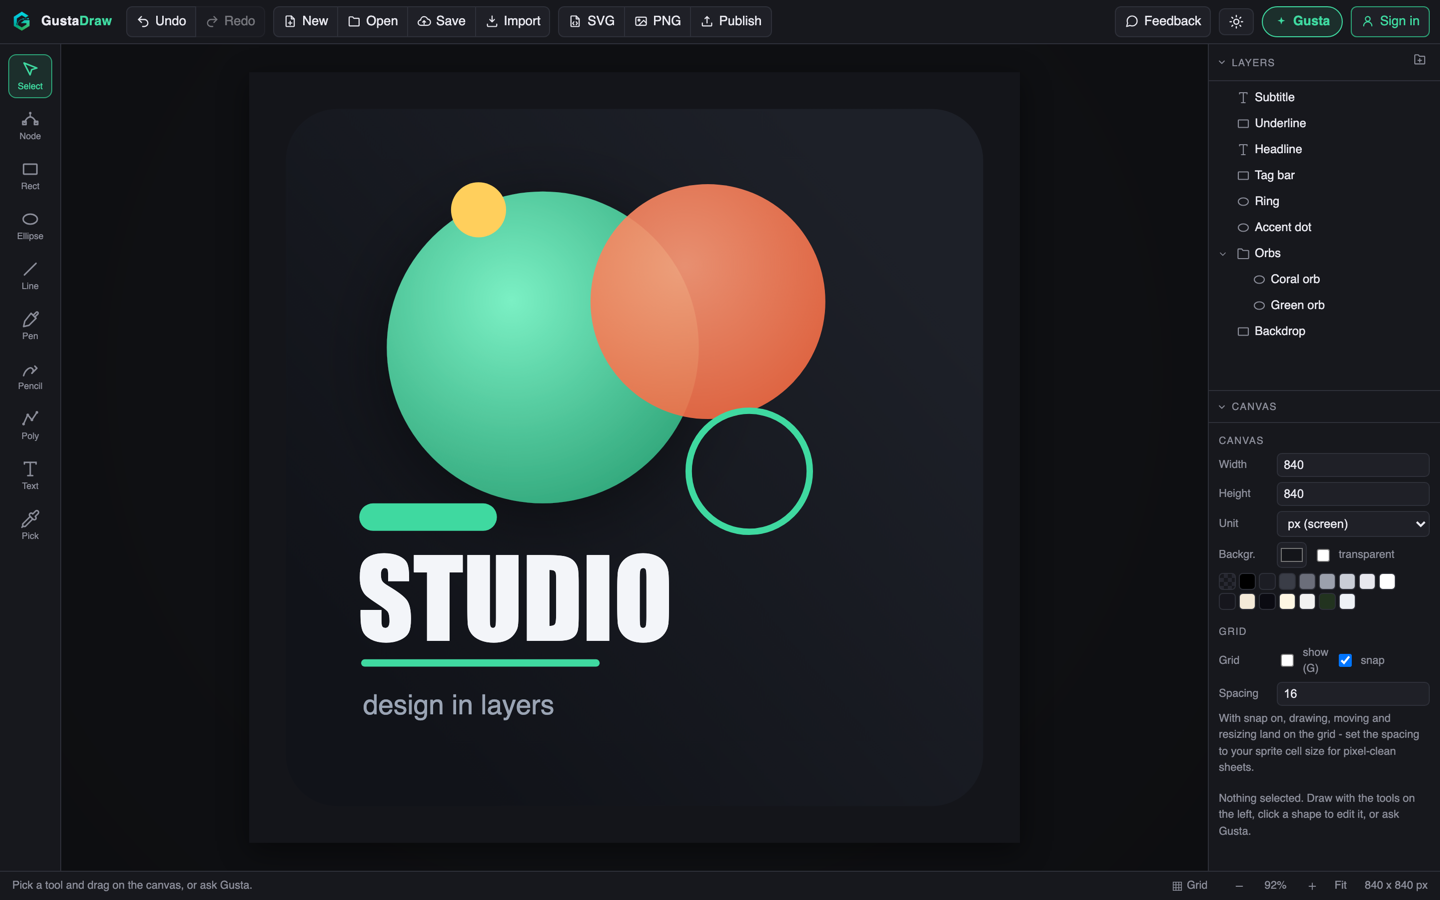
Task: Choose the black background swatch
Action: click(x=1247, y=582)
